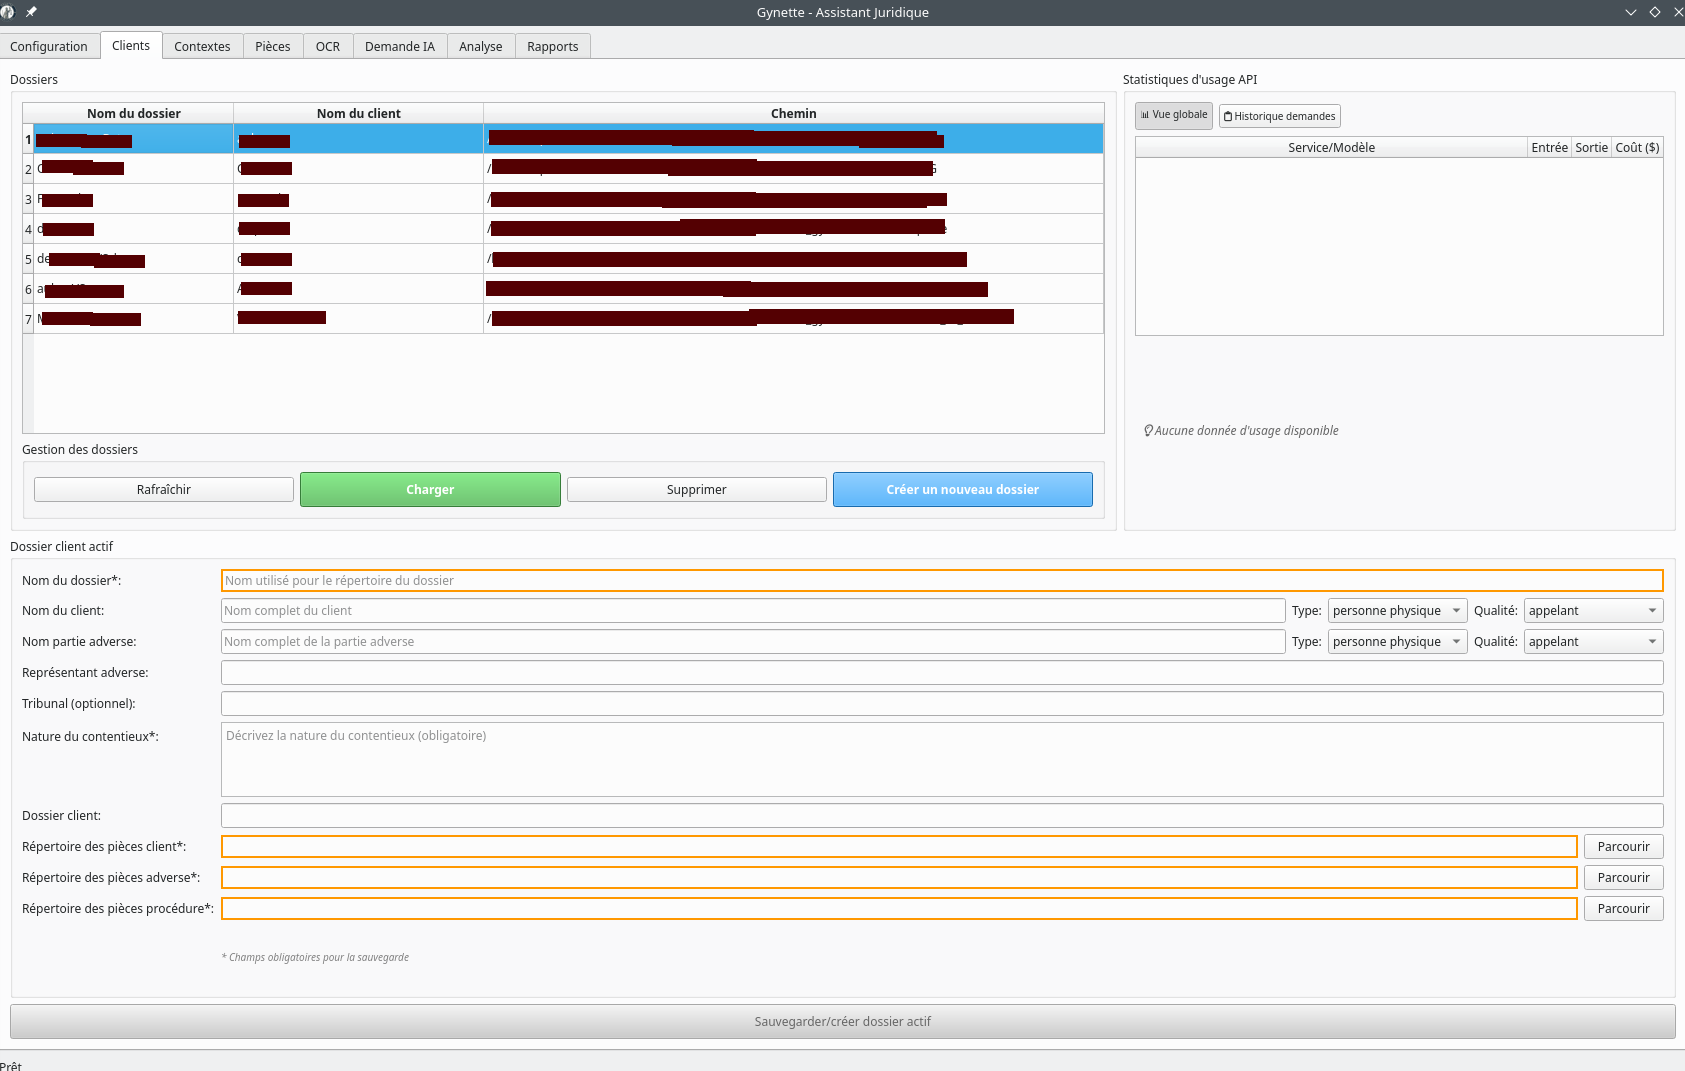The height and width of the screenshot is (1071, 1685).
Task: Expand the Type dropdown for Nom partie adverse
Action: tap(1397, 642)
